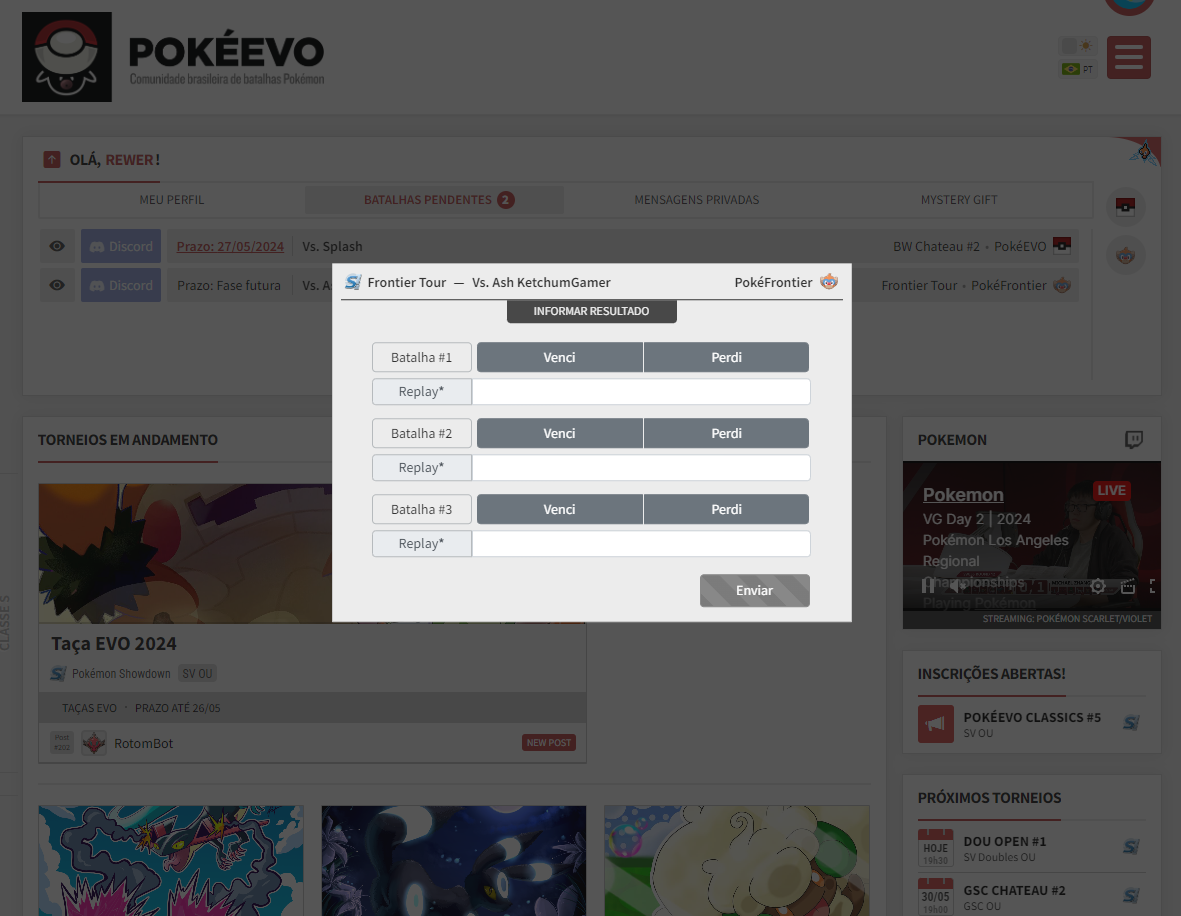Filter by PokéEVO Poké Ball round icon
The width and height of the screenshot is (1181, 916).
(1125, 206)
